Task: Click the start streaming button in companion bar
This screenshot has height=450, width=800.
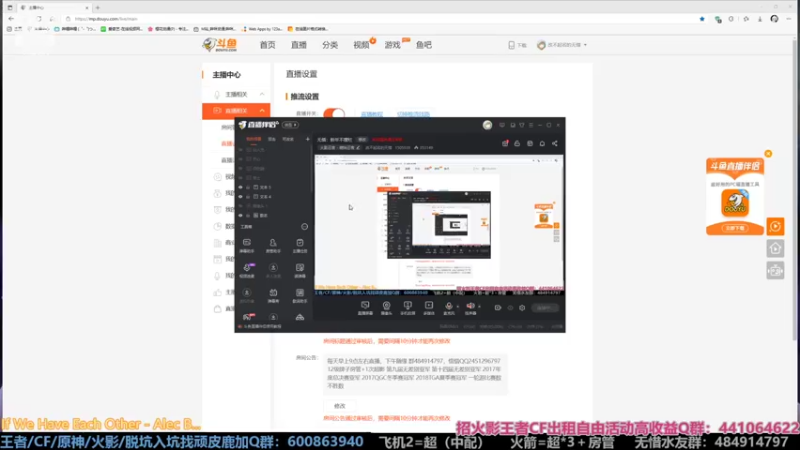Action: pos(545,308)
